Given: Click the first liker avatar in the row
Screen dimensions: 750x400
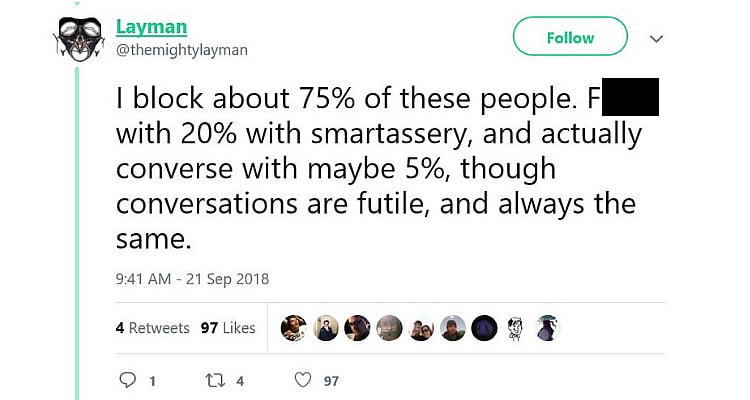Looking at the screenshot, I should point(293,327).
